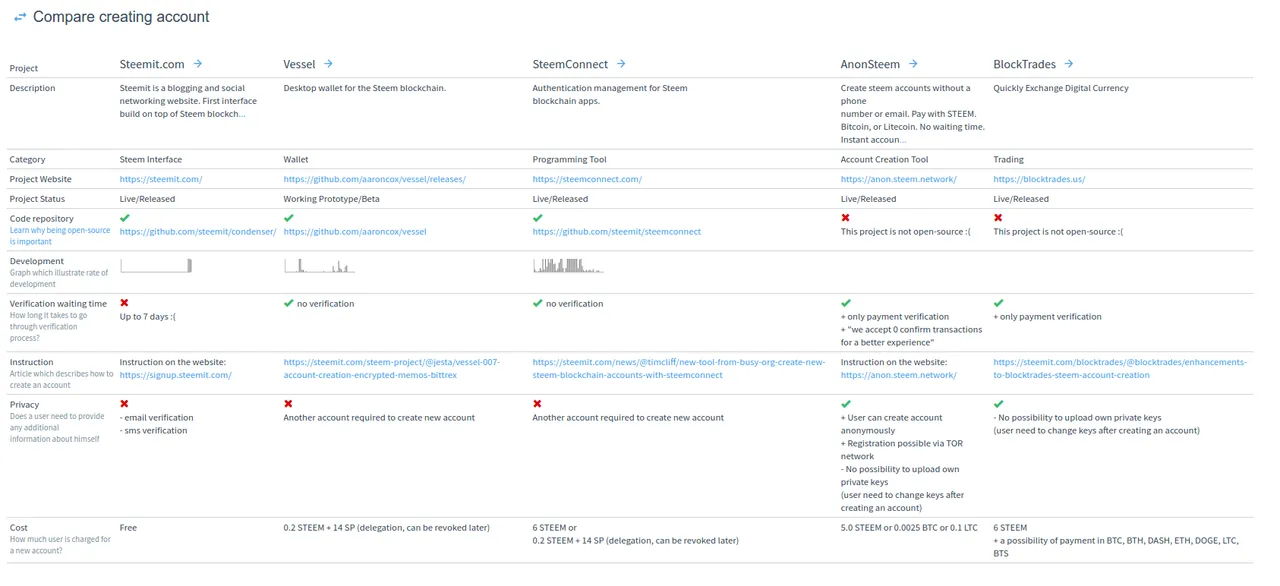Screen dimensions: 1280x586
Task: Open SteemConnect new-tool instruction article link
Action: click(x=679, y=368)
